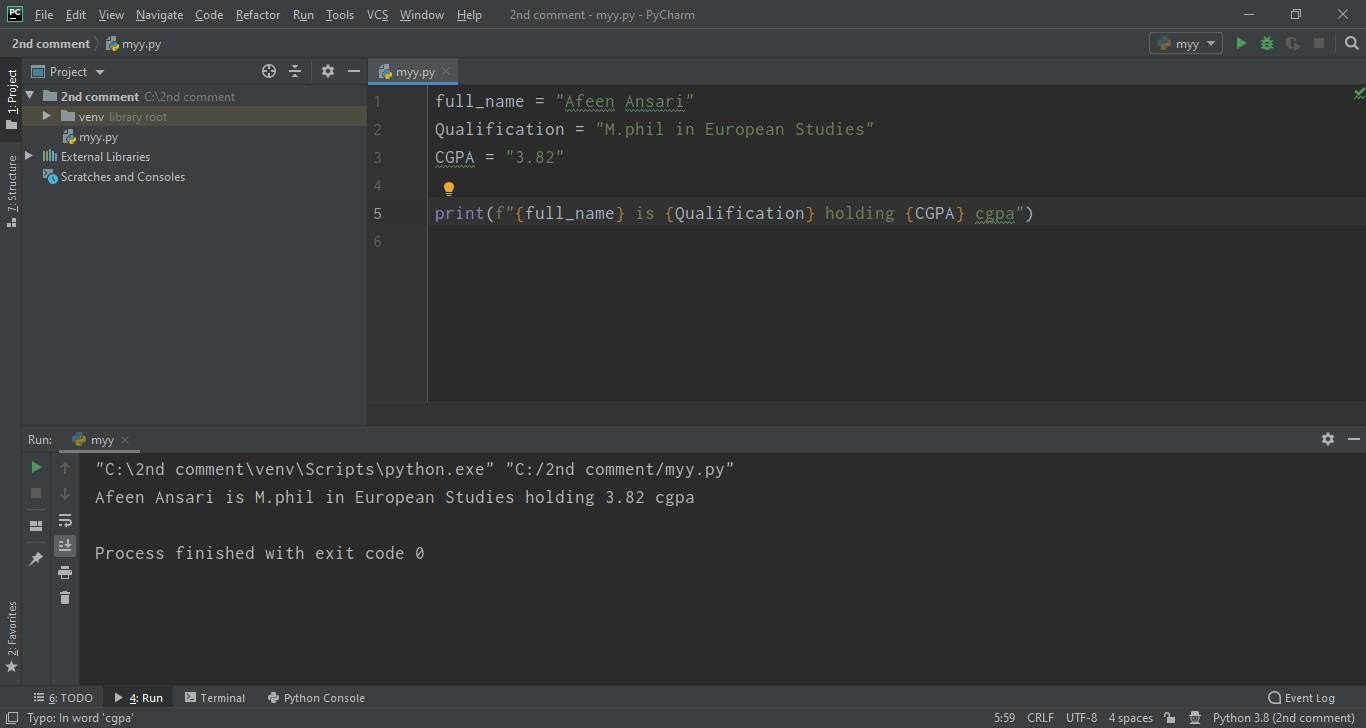Toggle scroll to end in Run console
The height and width of the screenshot is (728, 1366).
[x=65, y=545]
